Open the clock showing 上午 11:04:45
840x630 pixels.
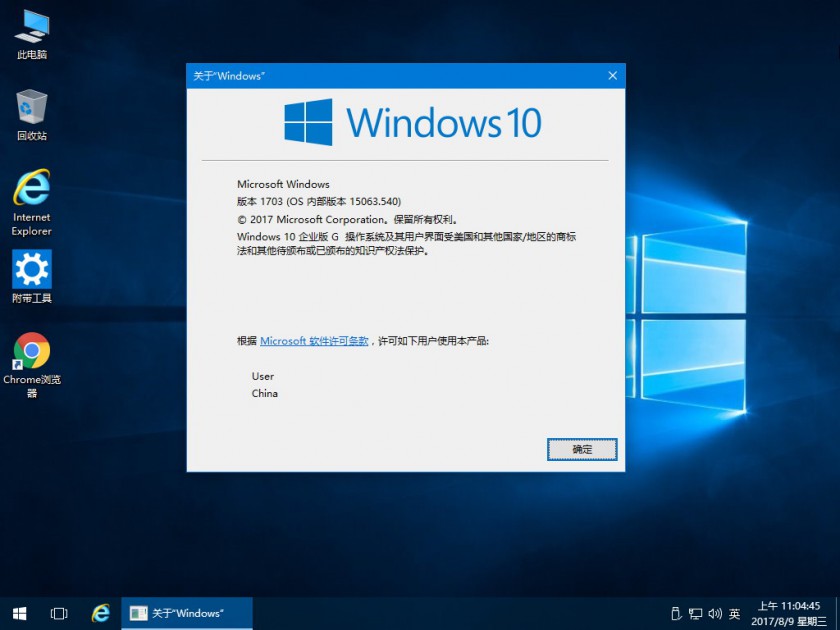point(789,613)
